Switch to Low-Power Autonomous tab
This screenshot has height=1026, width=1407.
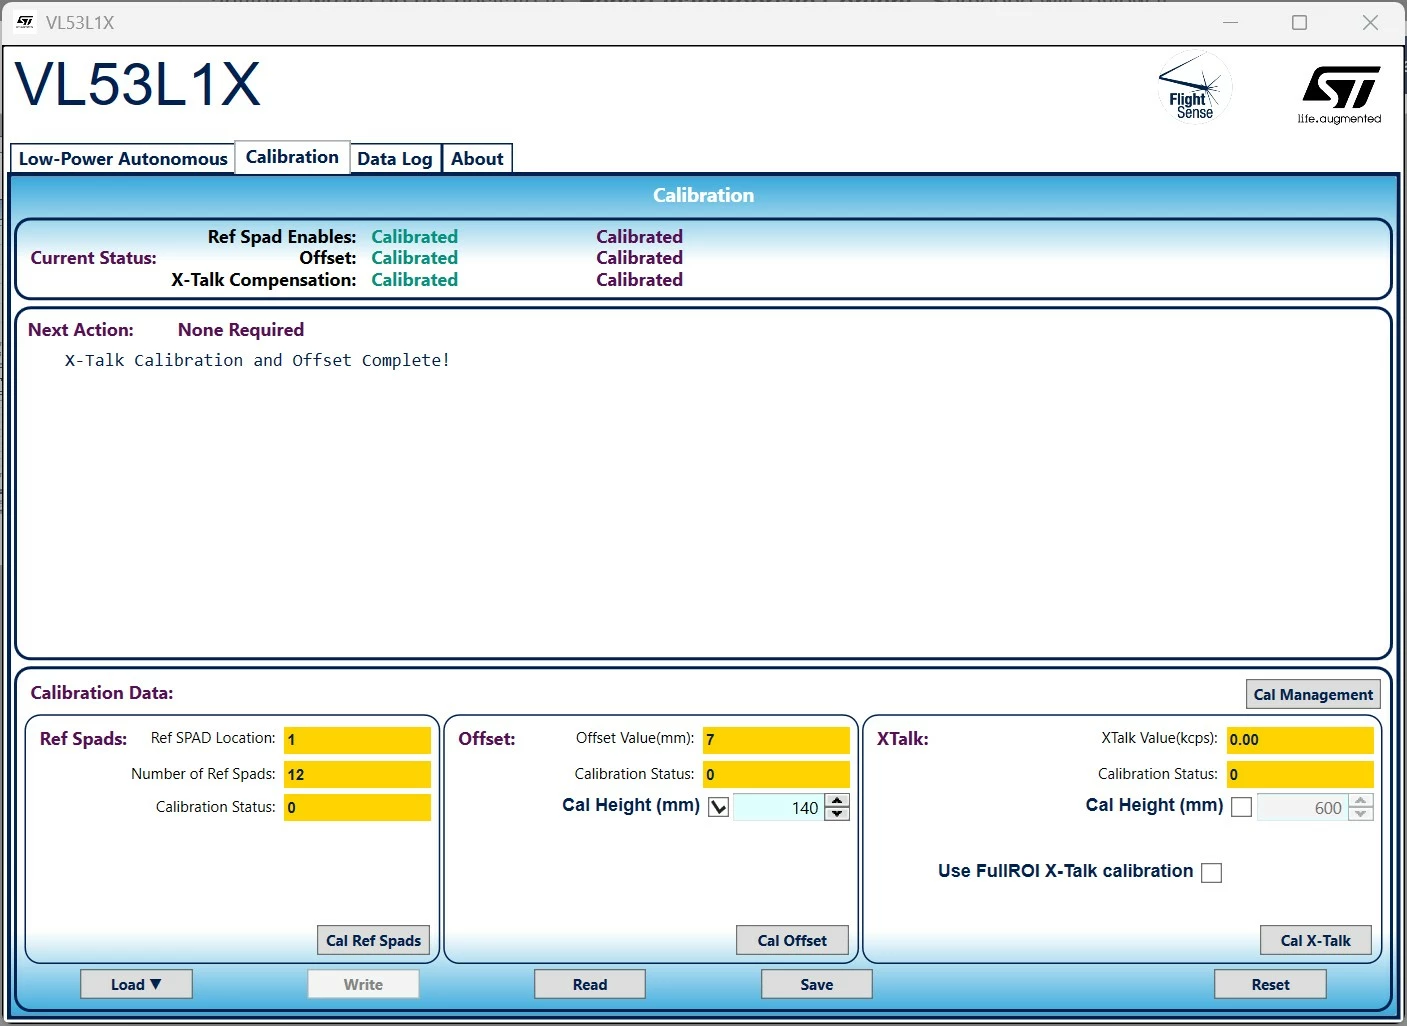[x=123, y=159]
